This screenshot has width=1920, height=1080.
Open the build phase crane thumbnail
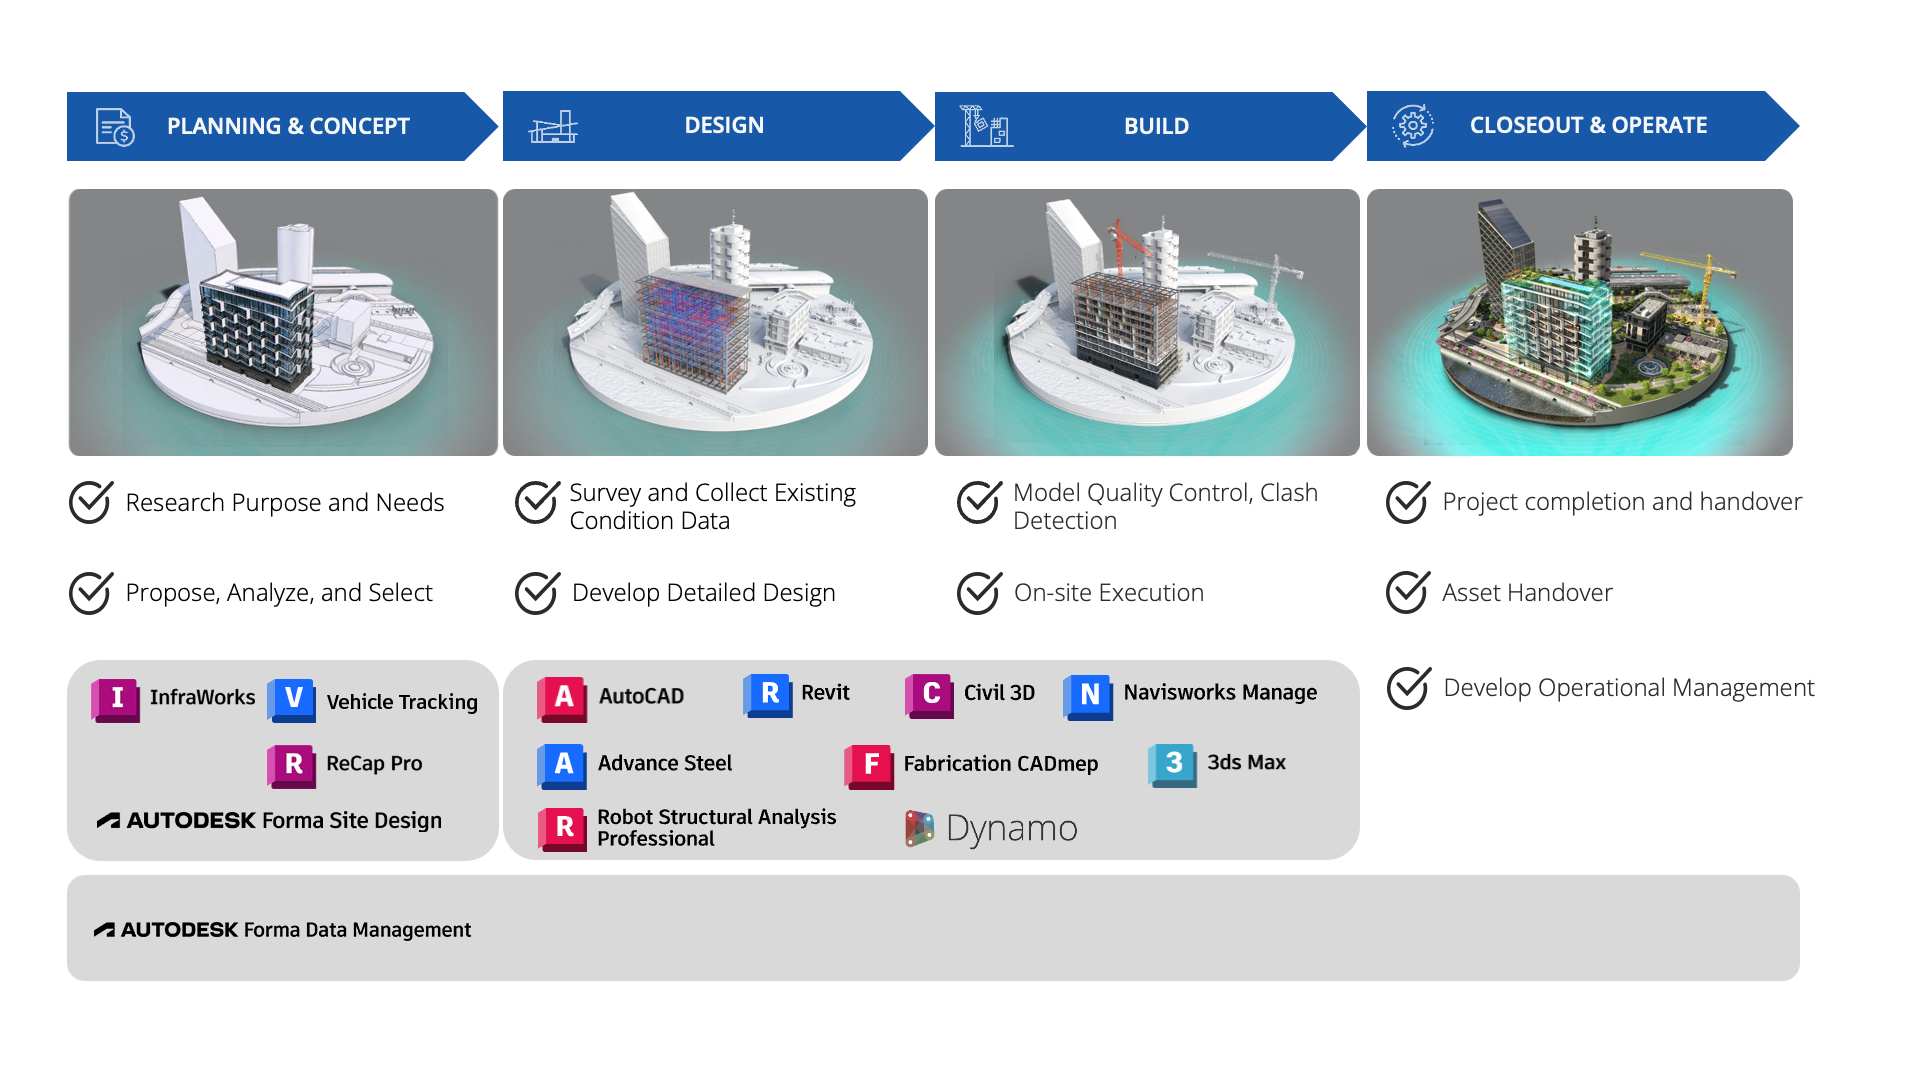tap(1147, 322)
